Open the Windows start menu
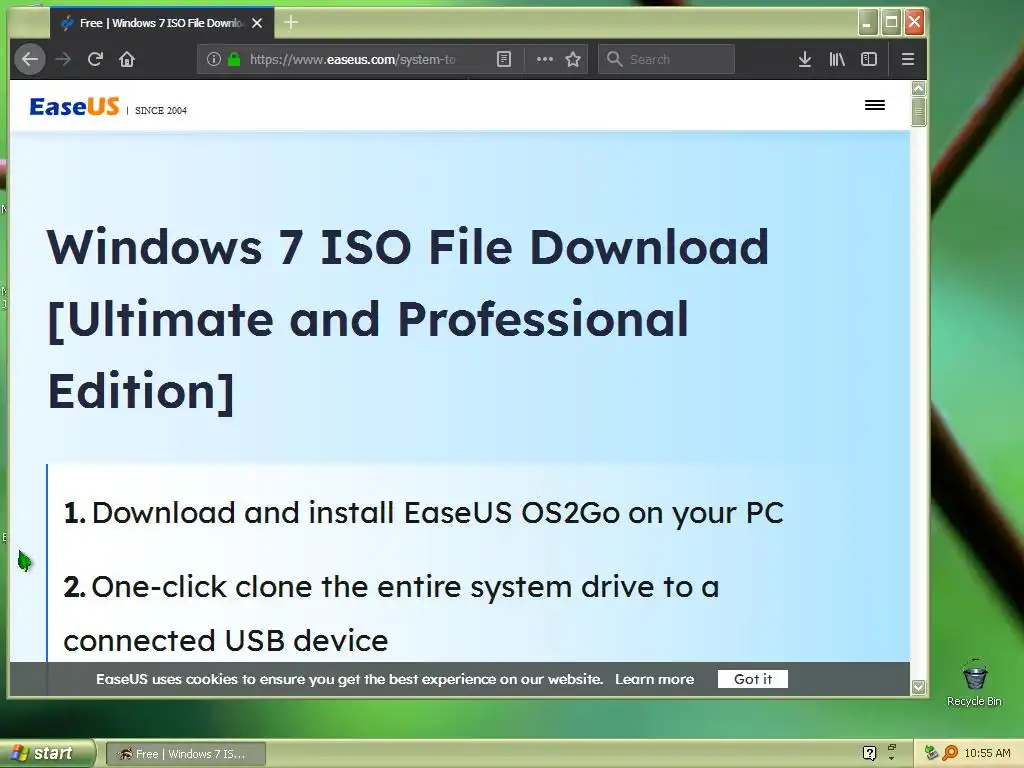 click(x=46, y=754)
